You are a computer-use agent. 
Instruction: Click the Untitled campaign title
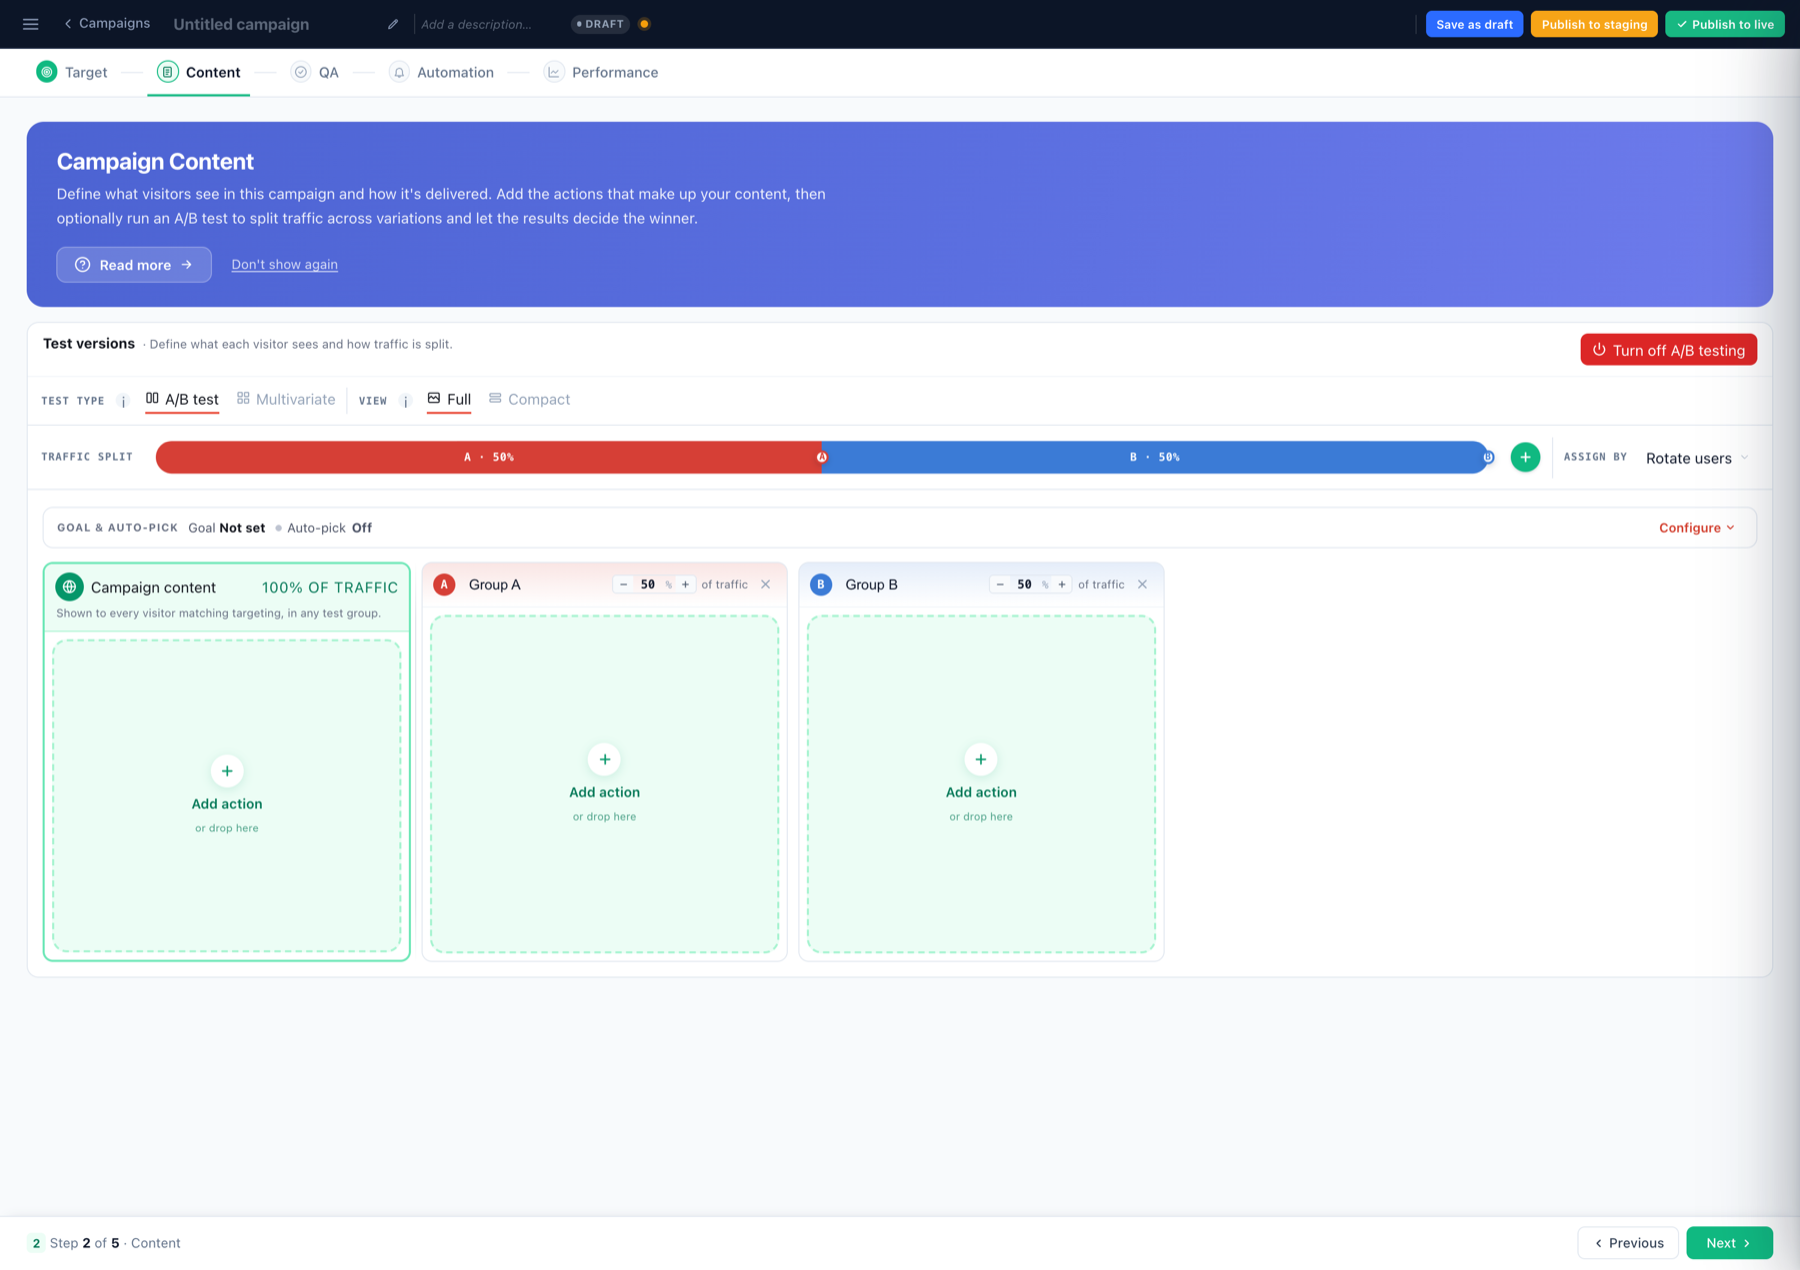point(241,24)
